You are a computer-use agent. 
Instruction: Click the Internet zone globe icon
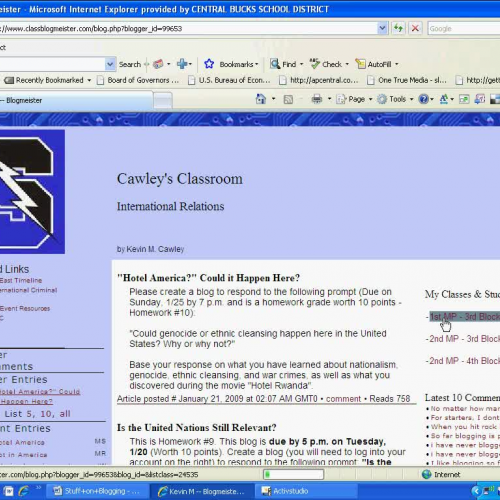427,474
